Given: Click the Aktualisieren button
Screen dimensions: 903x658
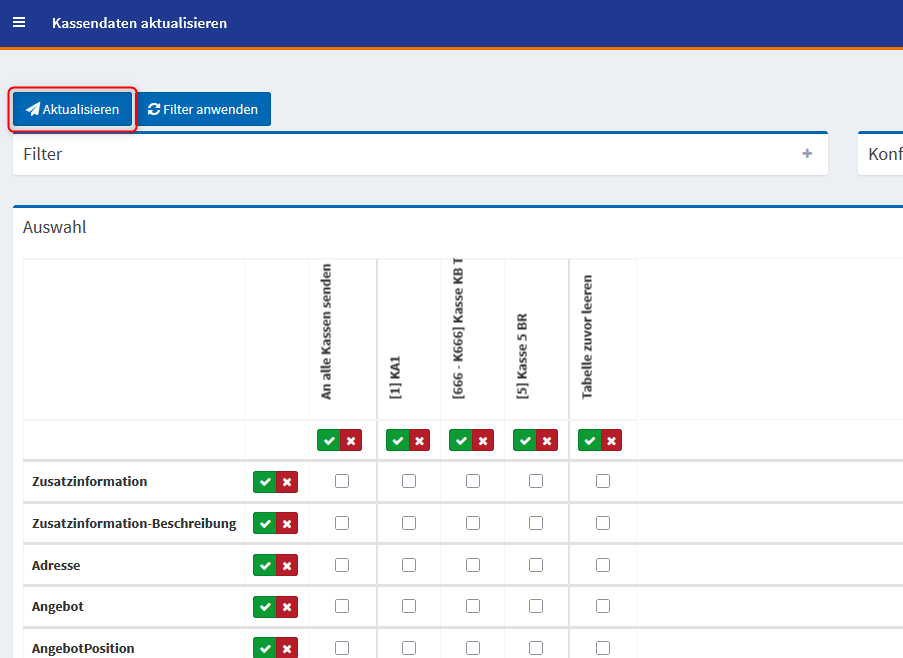Looking at the screenshot, I should [73, 109].
